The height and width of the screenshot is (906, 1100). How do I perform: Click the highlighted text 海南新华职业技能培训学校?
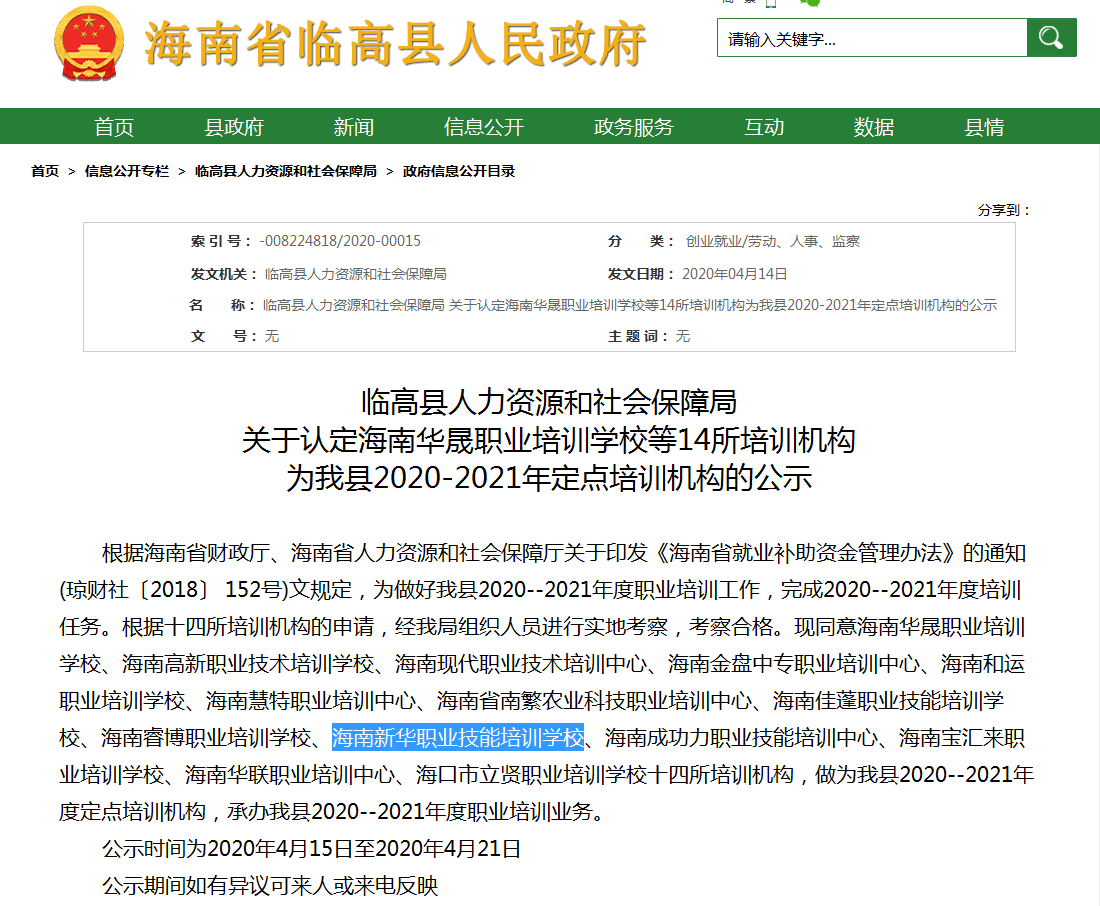tap(458, 738)
